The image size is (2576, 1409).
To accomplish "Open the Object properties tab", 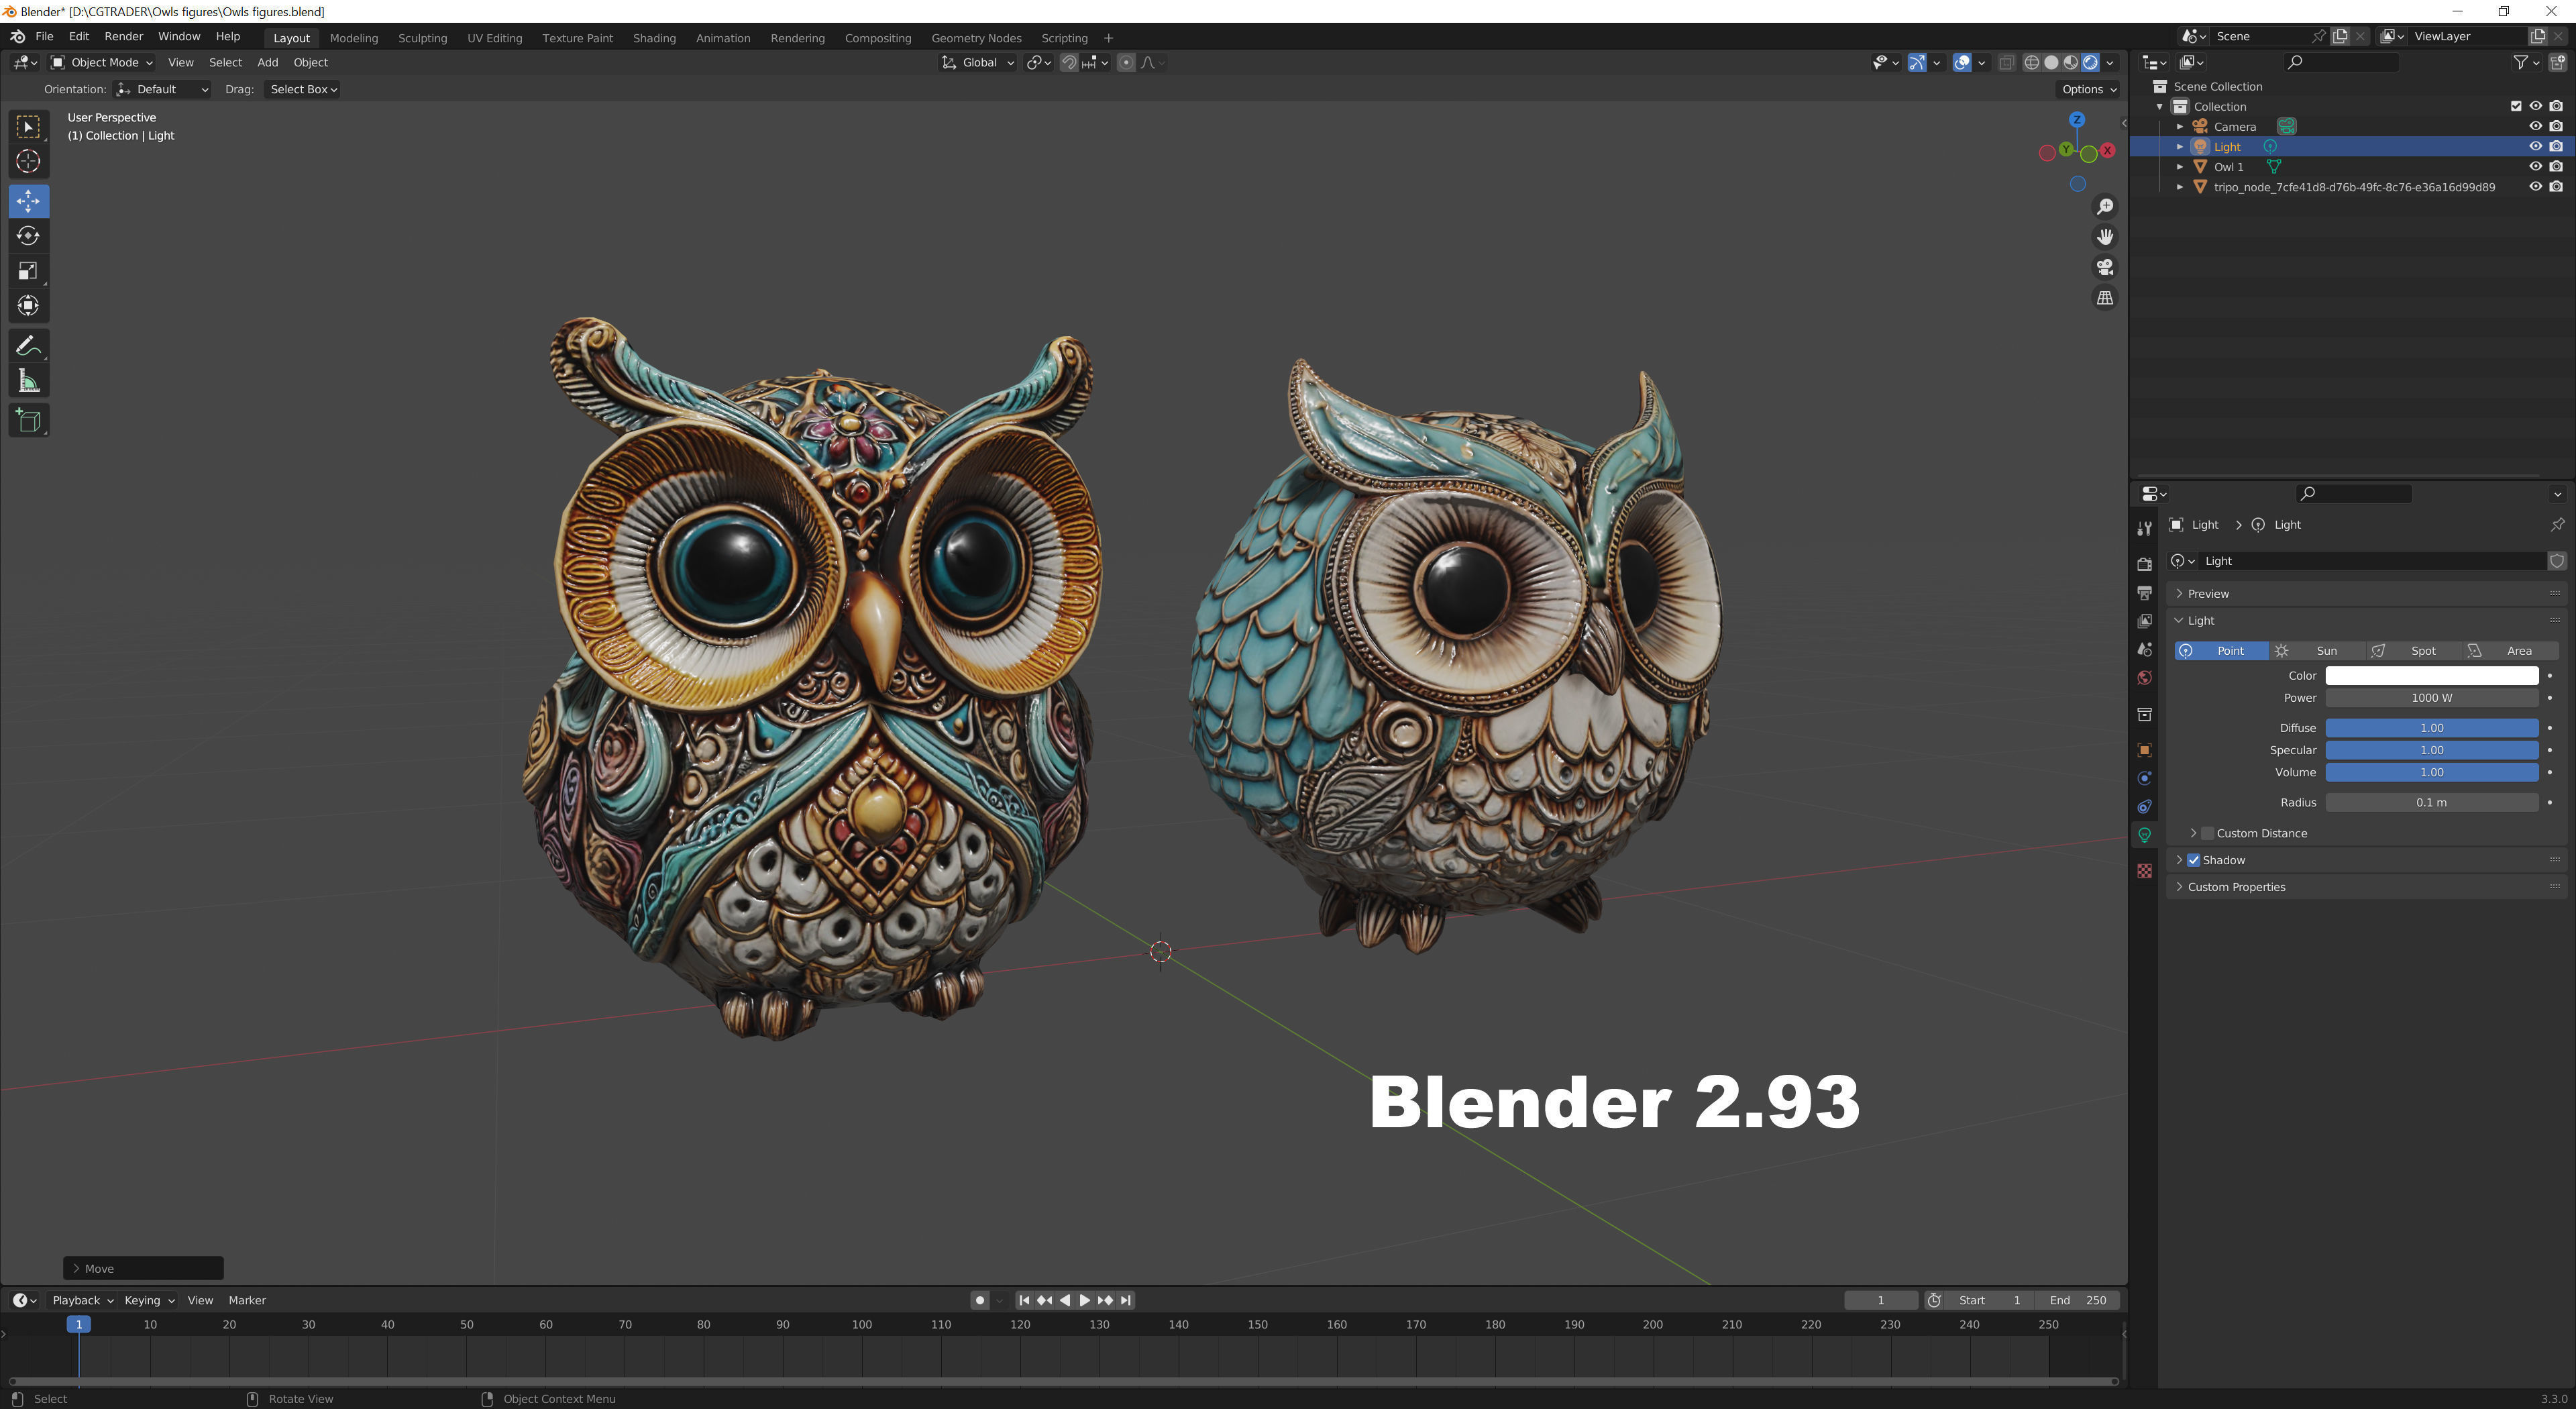I will click(x=2144, y=750).
